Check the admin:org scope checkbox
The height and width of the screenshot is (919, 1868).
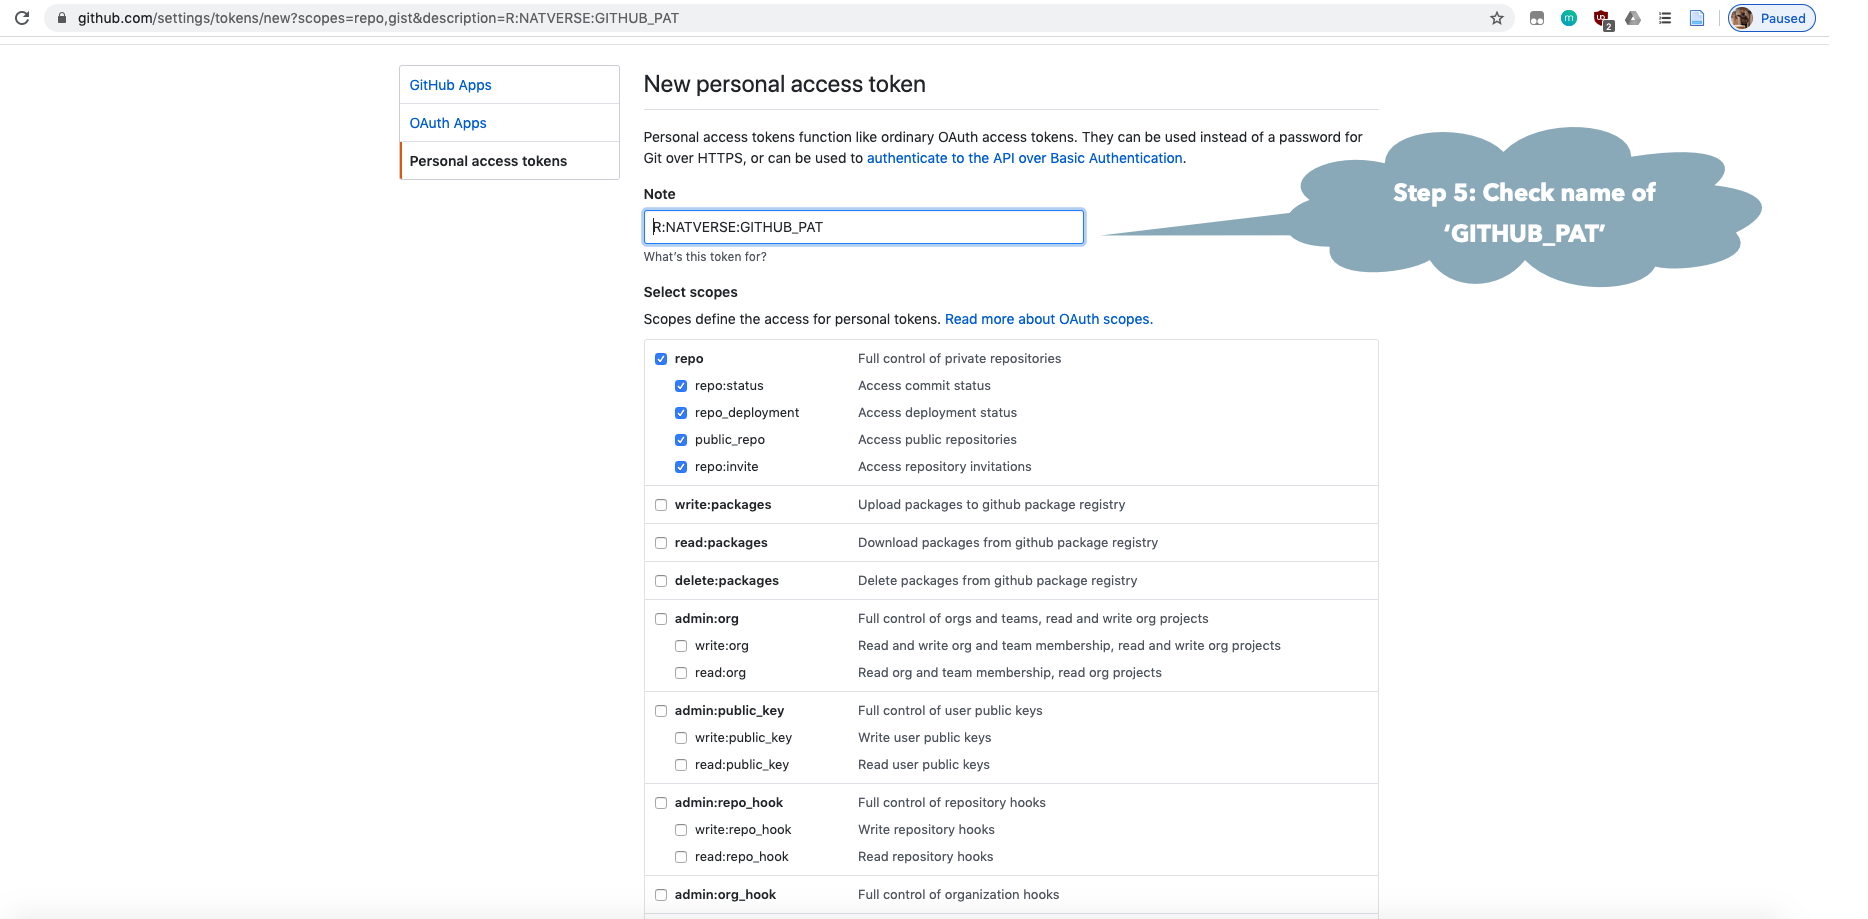click(661, 619)
